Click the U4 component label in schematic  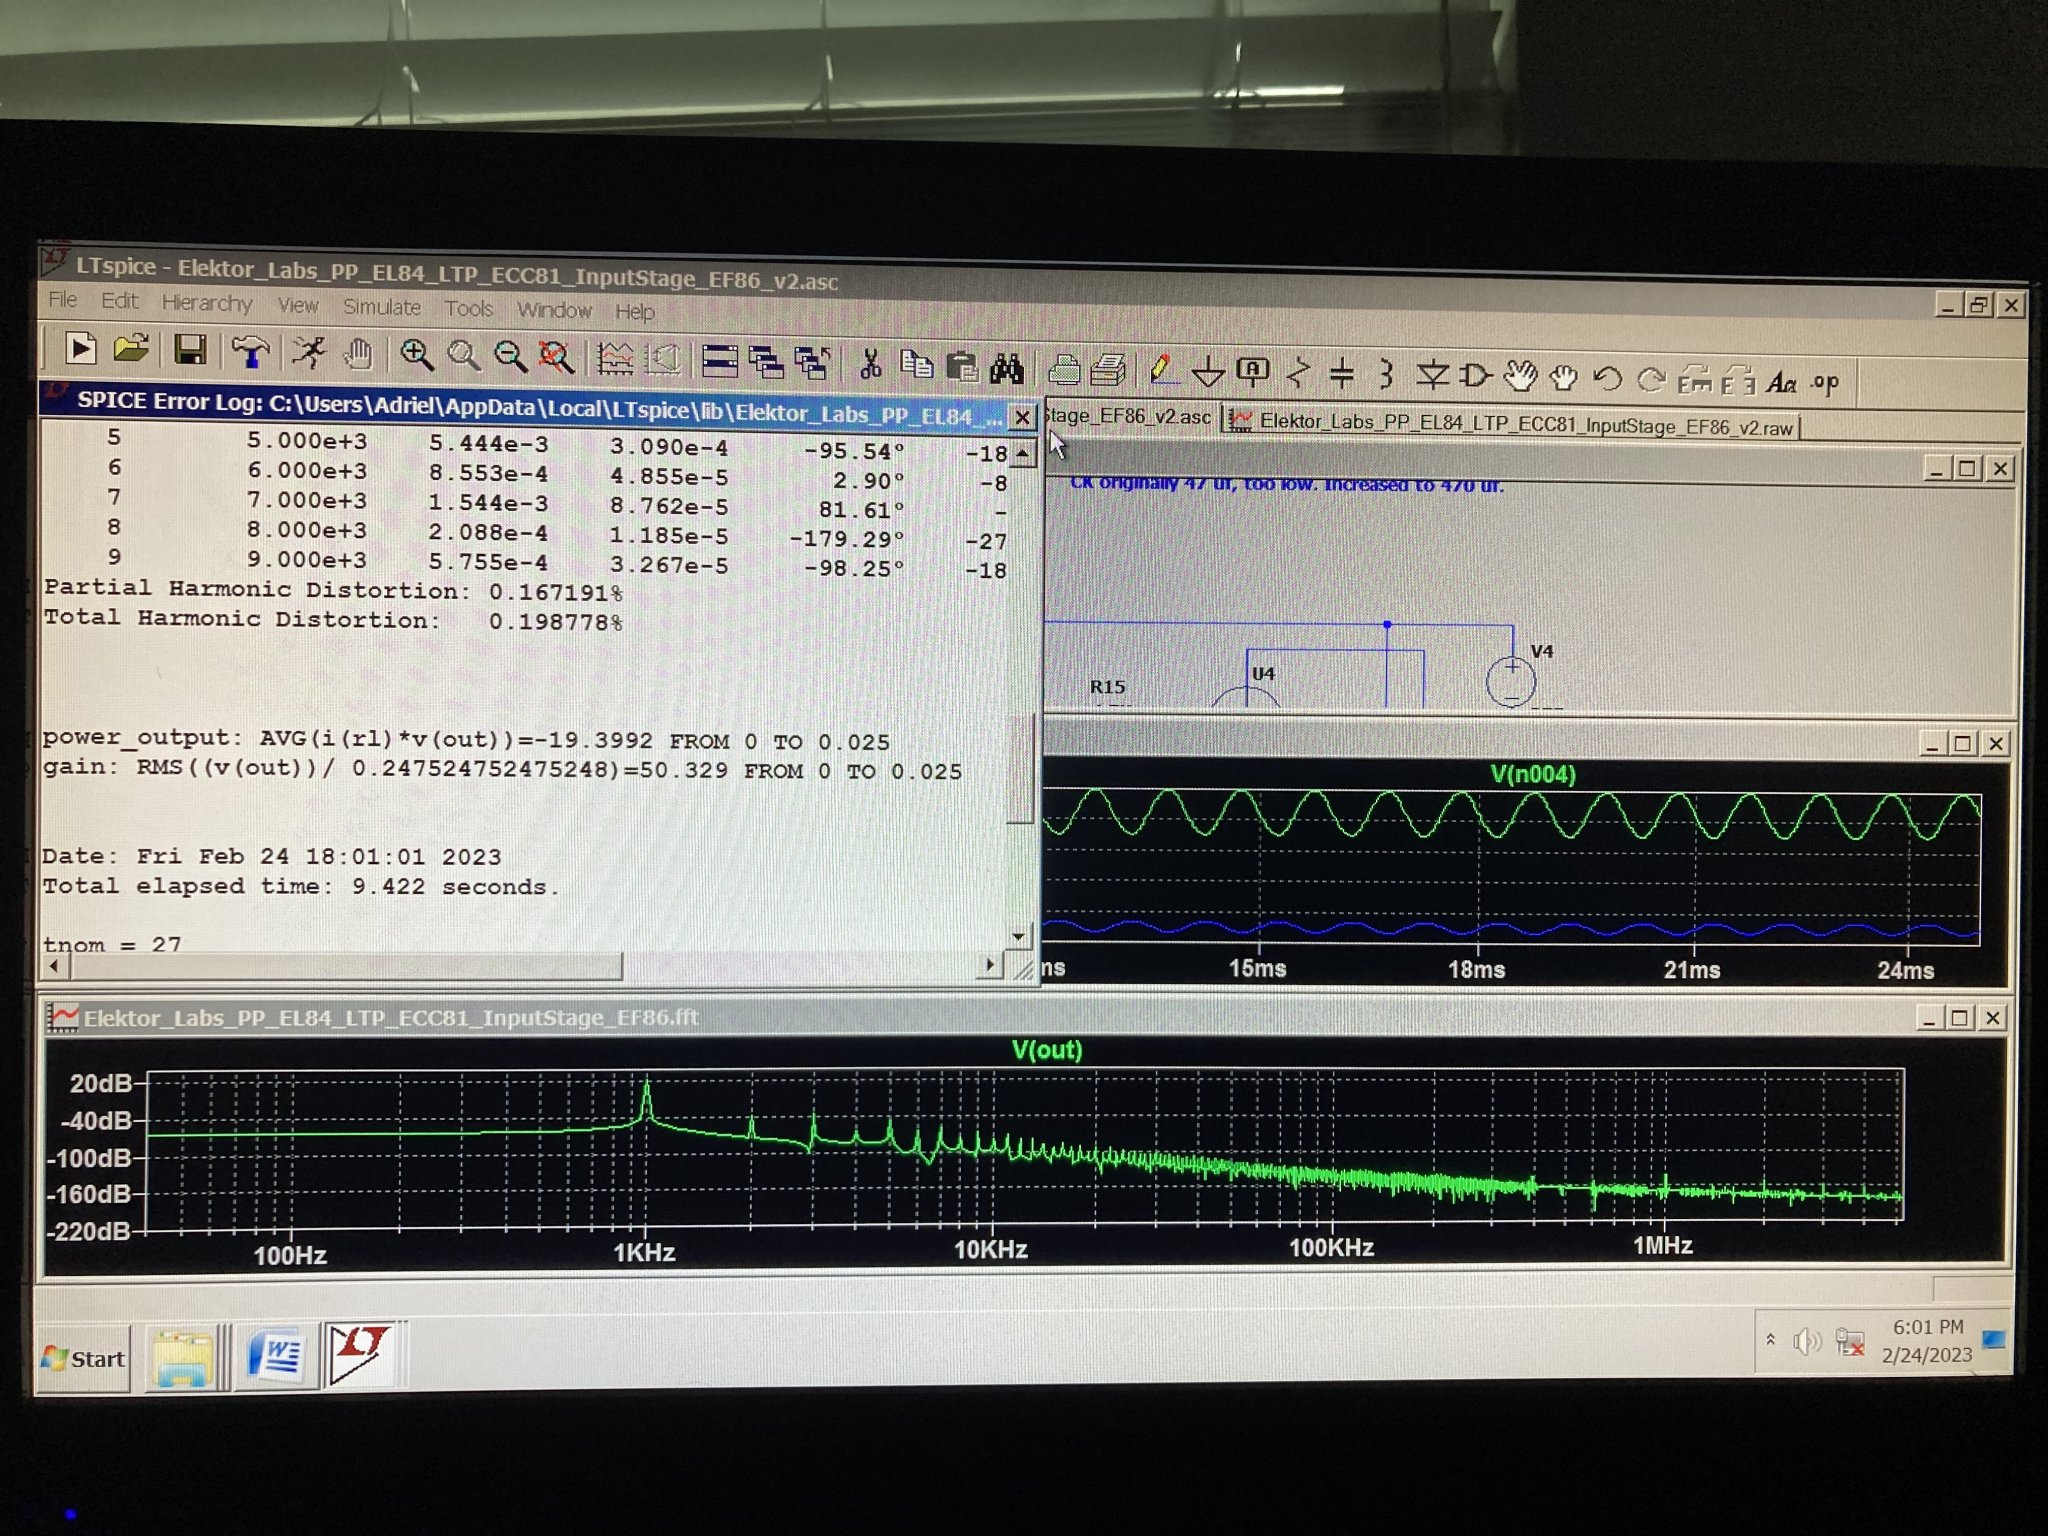[1263, 674]
